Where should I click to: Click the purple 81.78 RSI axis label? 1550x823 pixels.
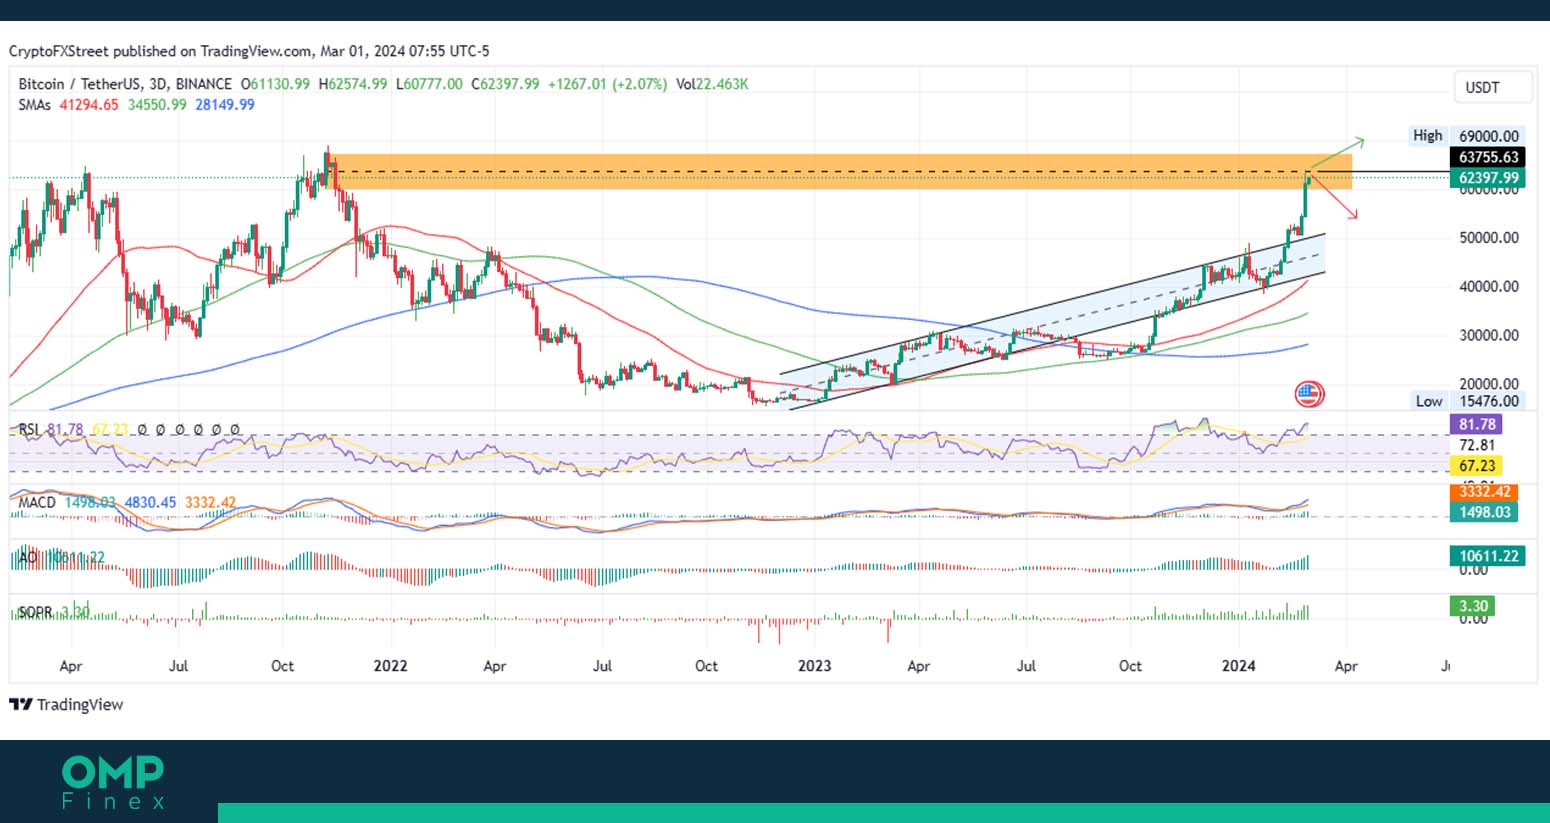[x=1476, y=425]
